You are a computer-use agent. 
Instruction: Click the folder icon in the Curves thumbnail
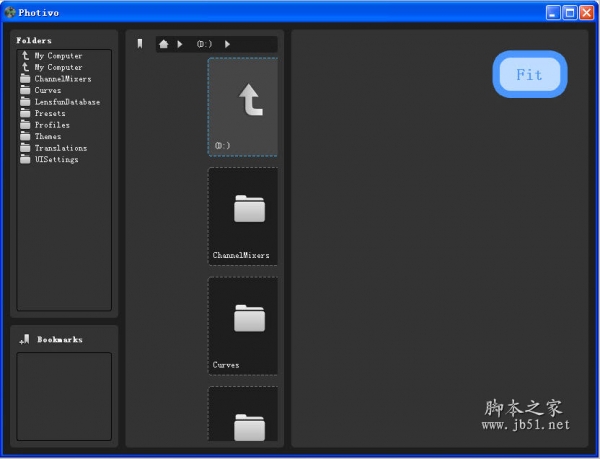pyautogui.click(x=249, y=318)
